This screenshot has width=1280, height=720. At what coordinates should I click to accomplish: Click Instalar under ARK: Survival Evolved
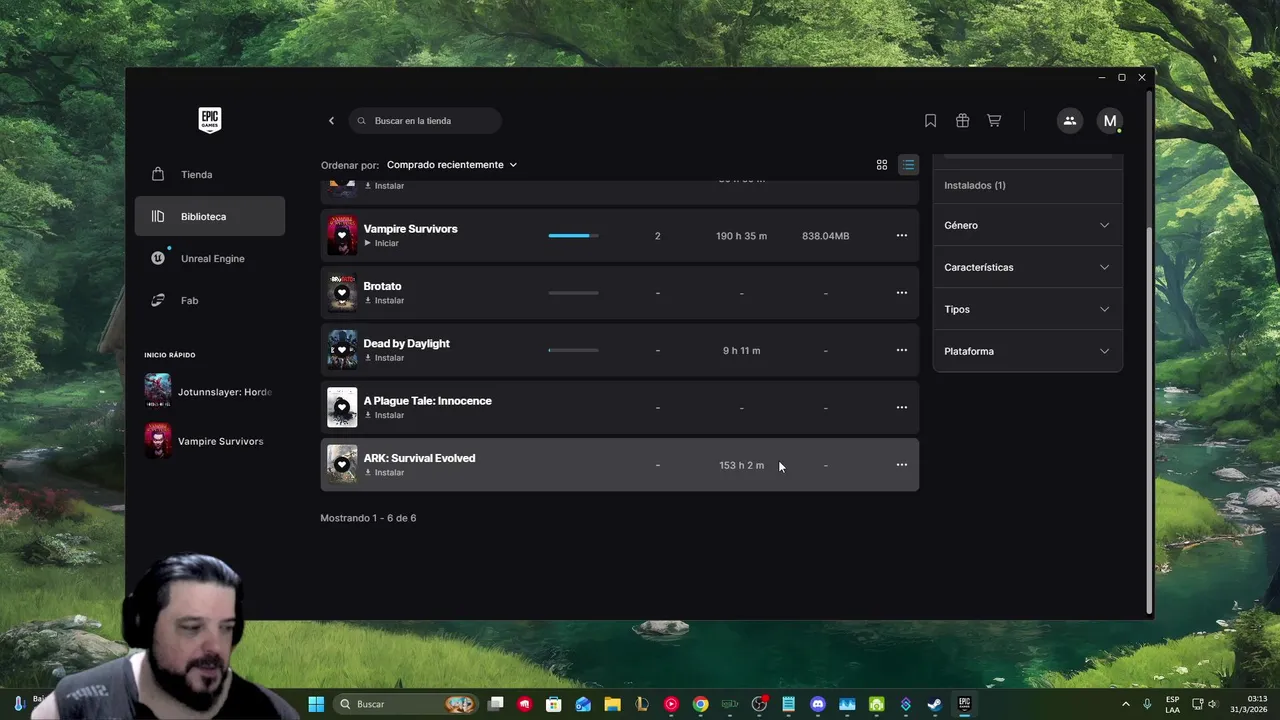pyautogui.click(x=384, y=472)
